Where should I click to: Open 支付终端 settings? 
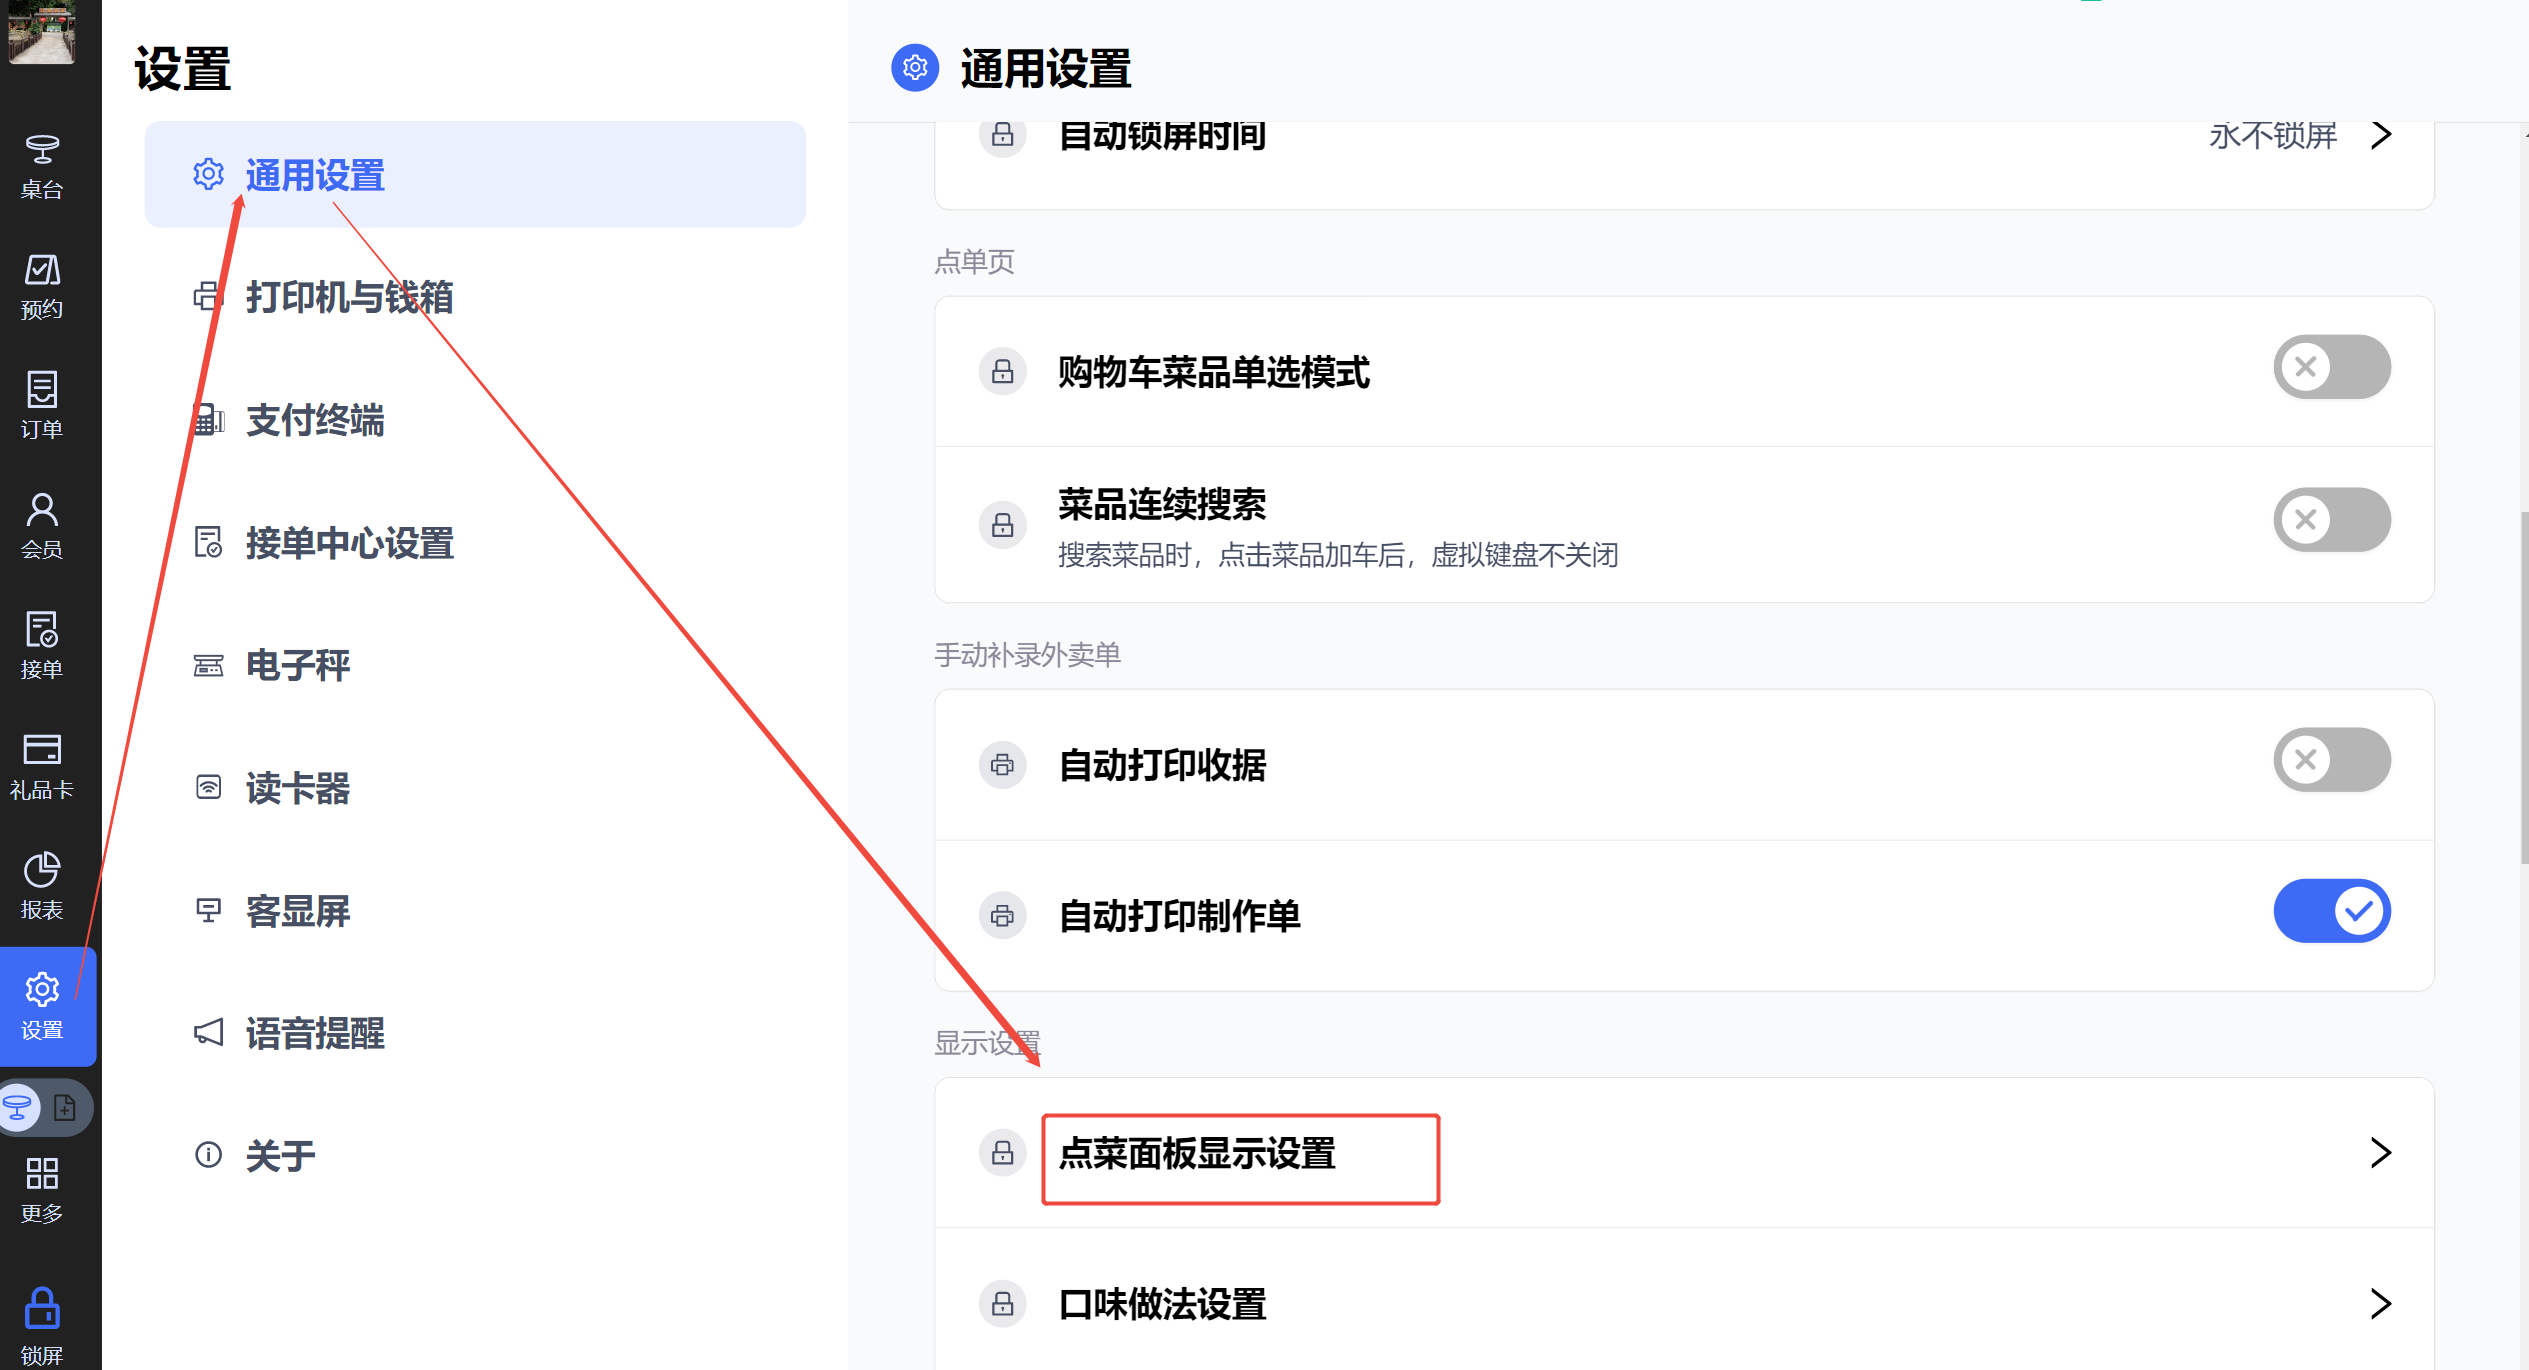click(x=475, y=420)
